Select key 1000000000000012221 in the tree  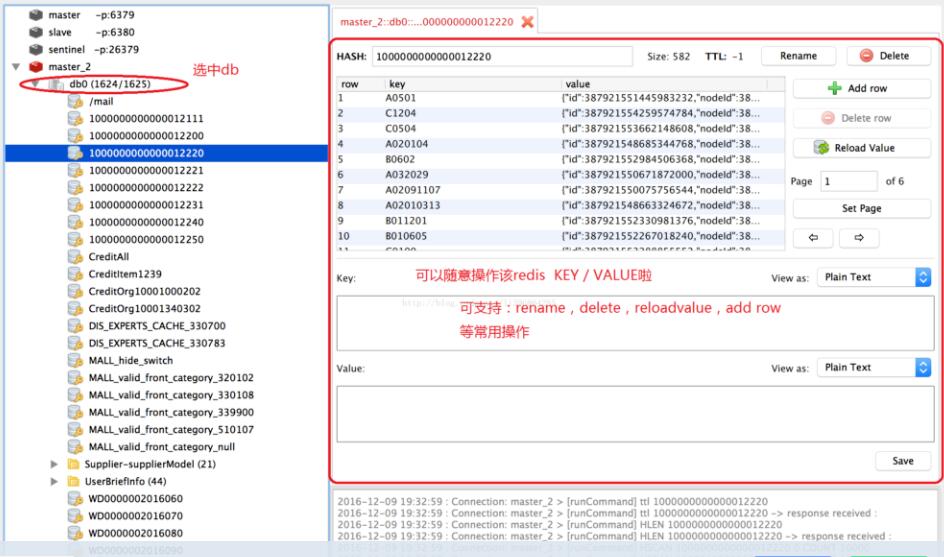click(146, 170)
